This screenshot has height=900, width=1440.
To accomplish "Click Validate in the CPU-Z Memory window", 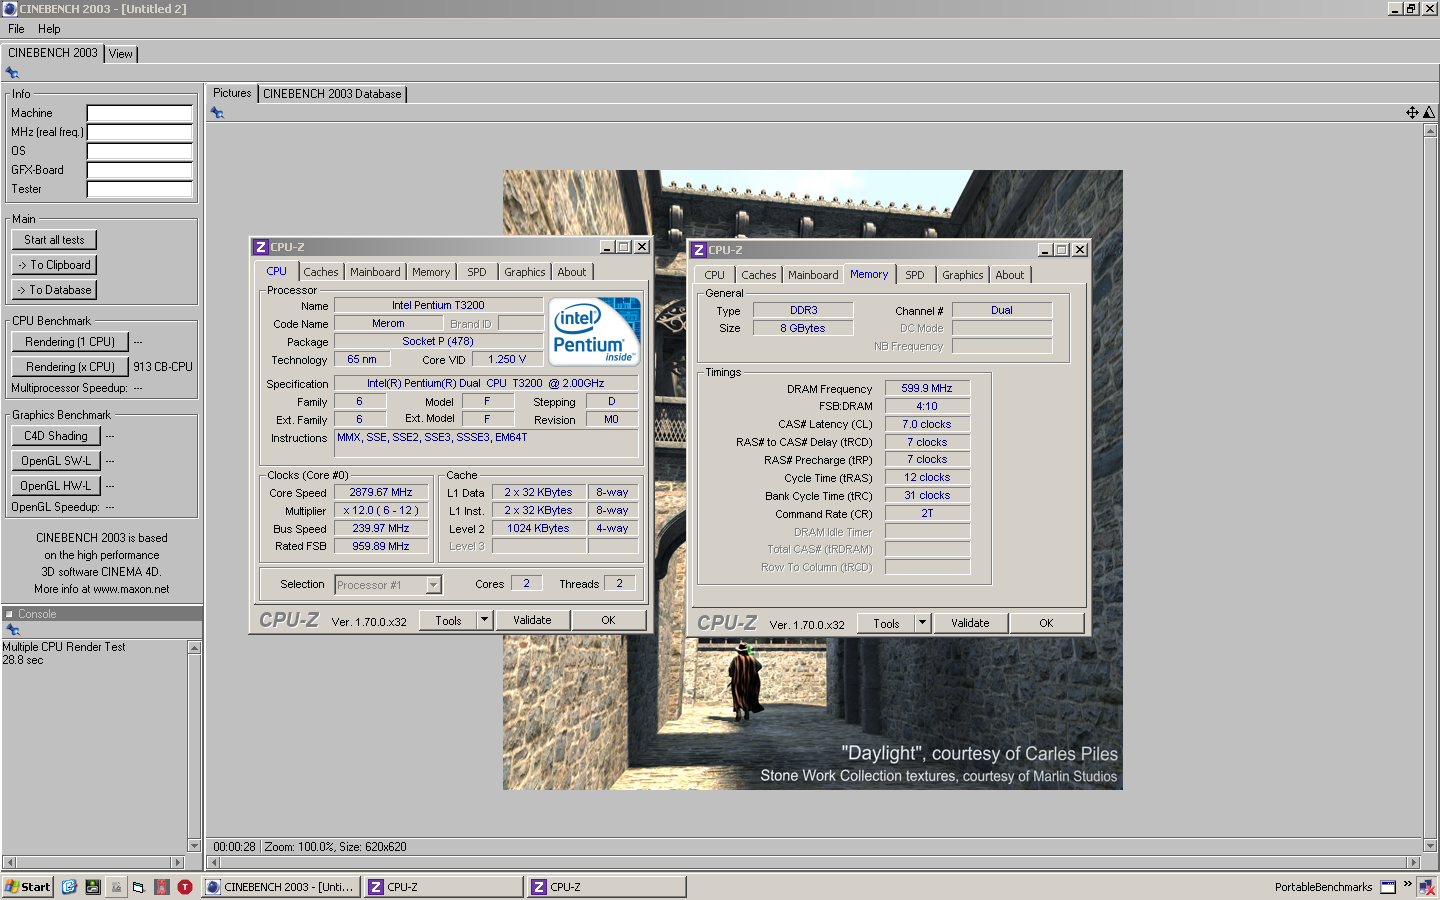I will click(970, 623).
